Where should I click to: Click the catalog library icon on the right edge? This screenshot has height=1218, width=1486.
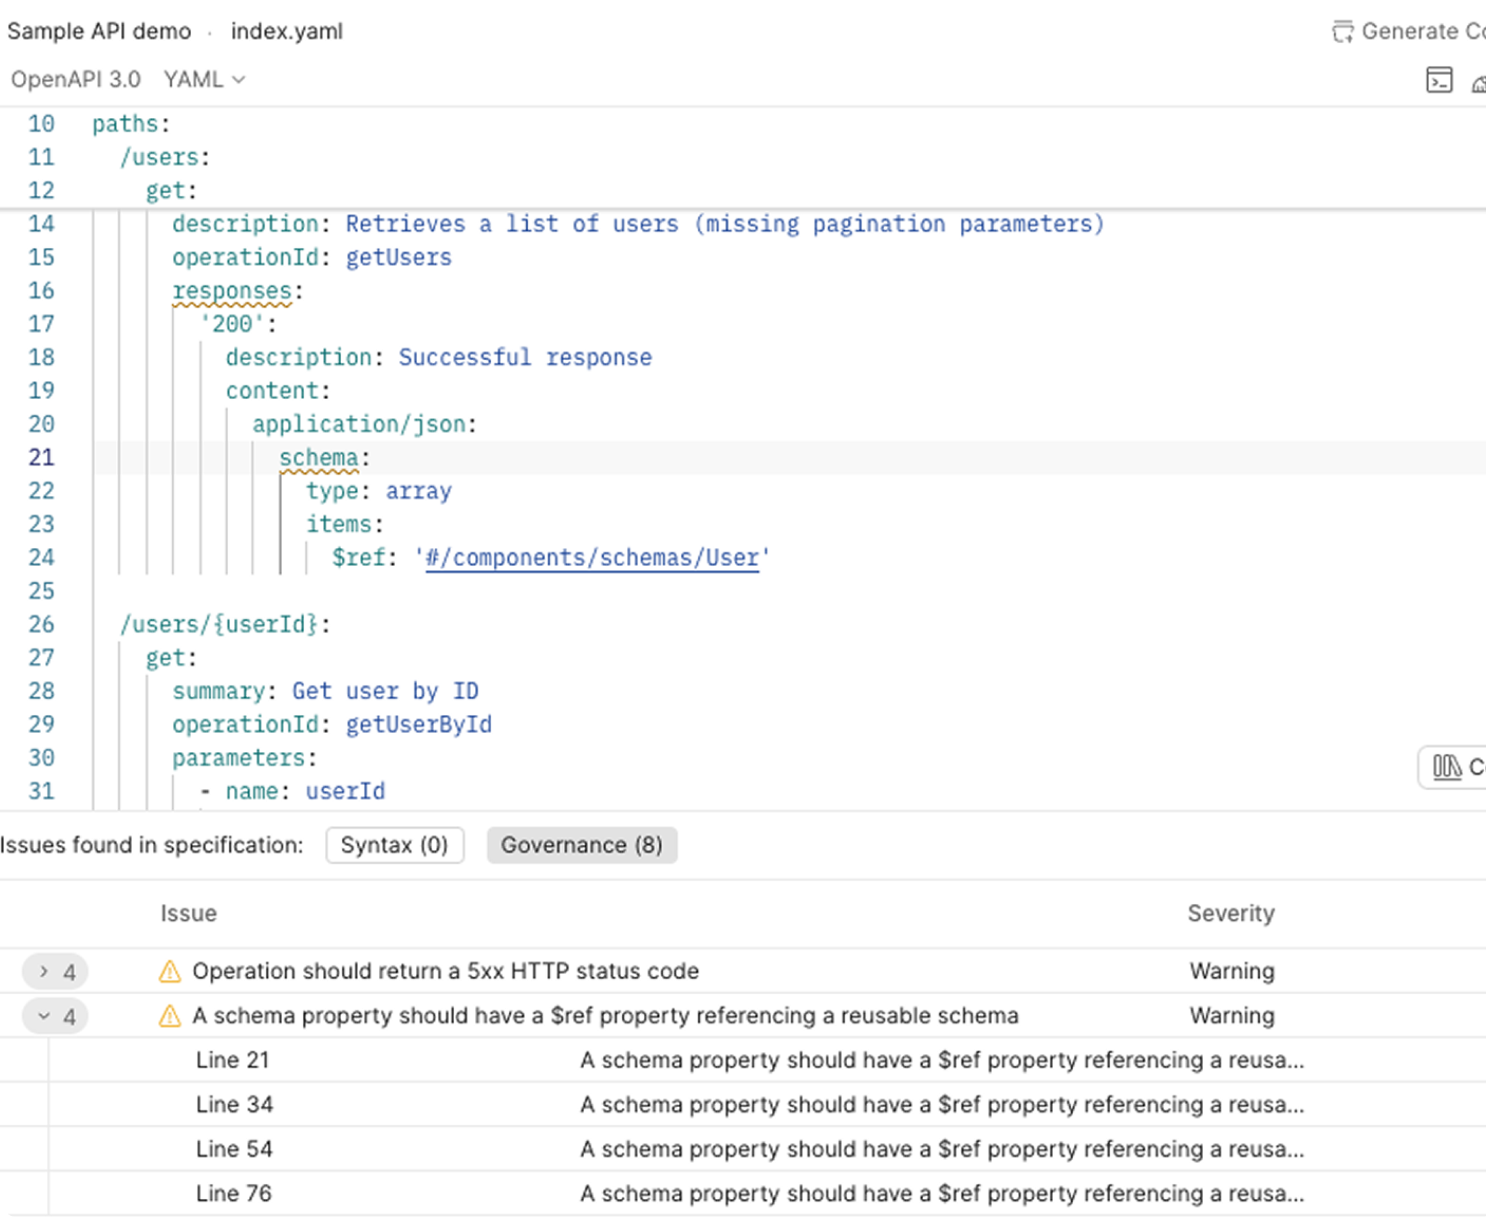[1448, 767]
